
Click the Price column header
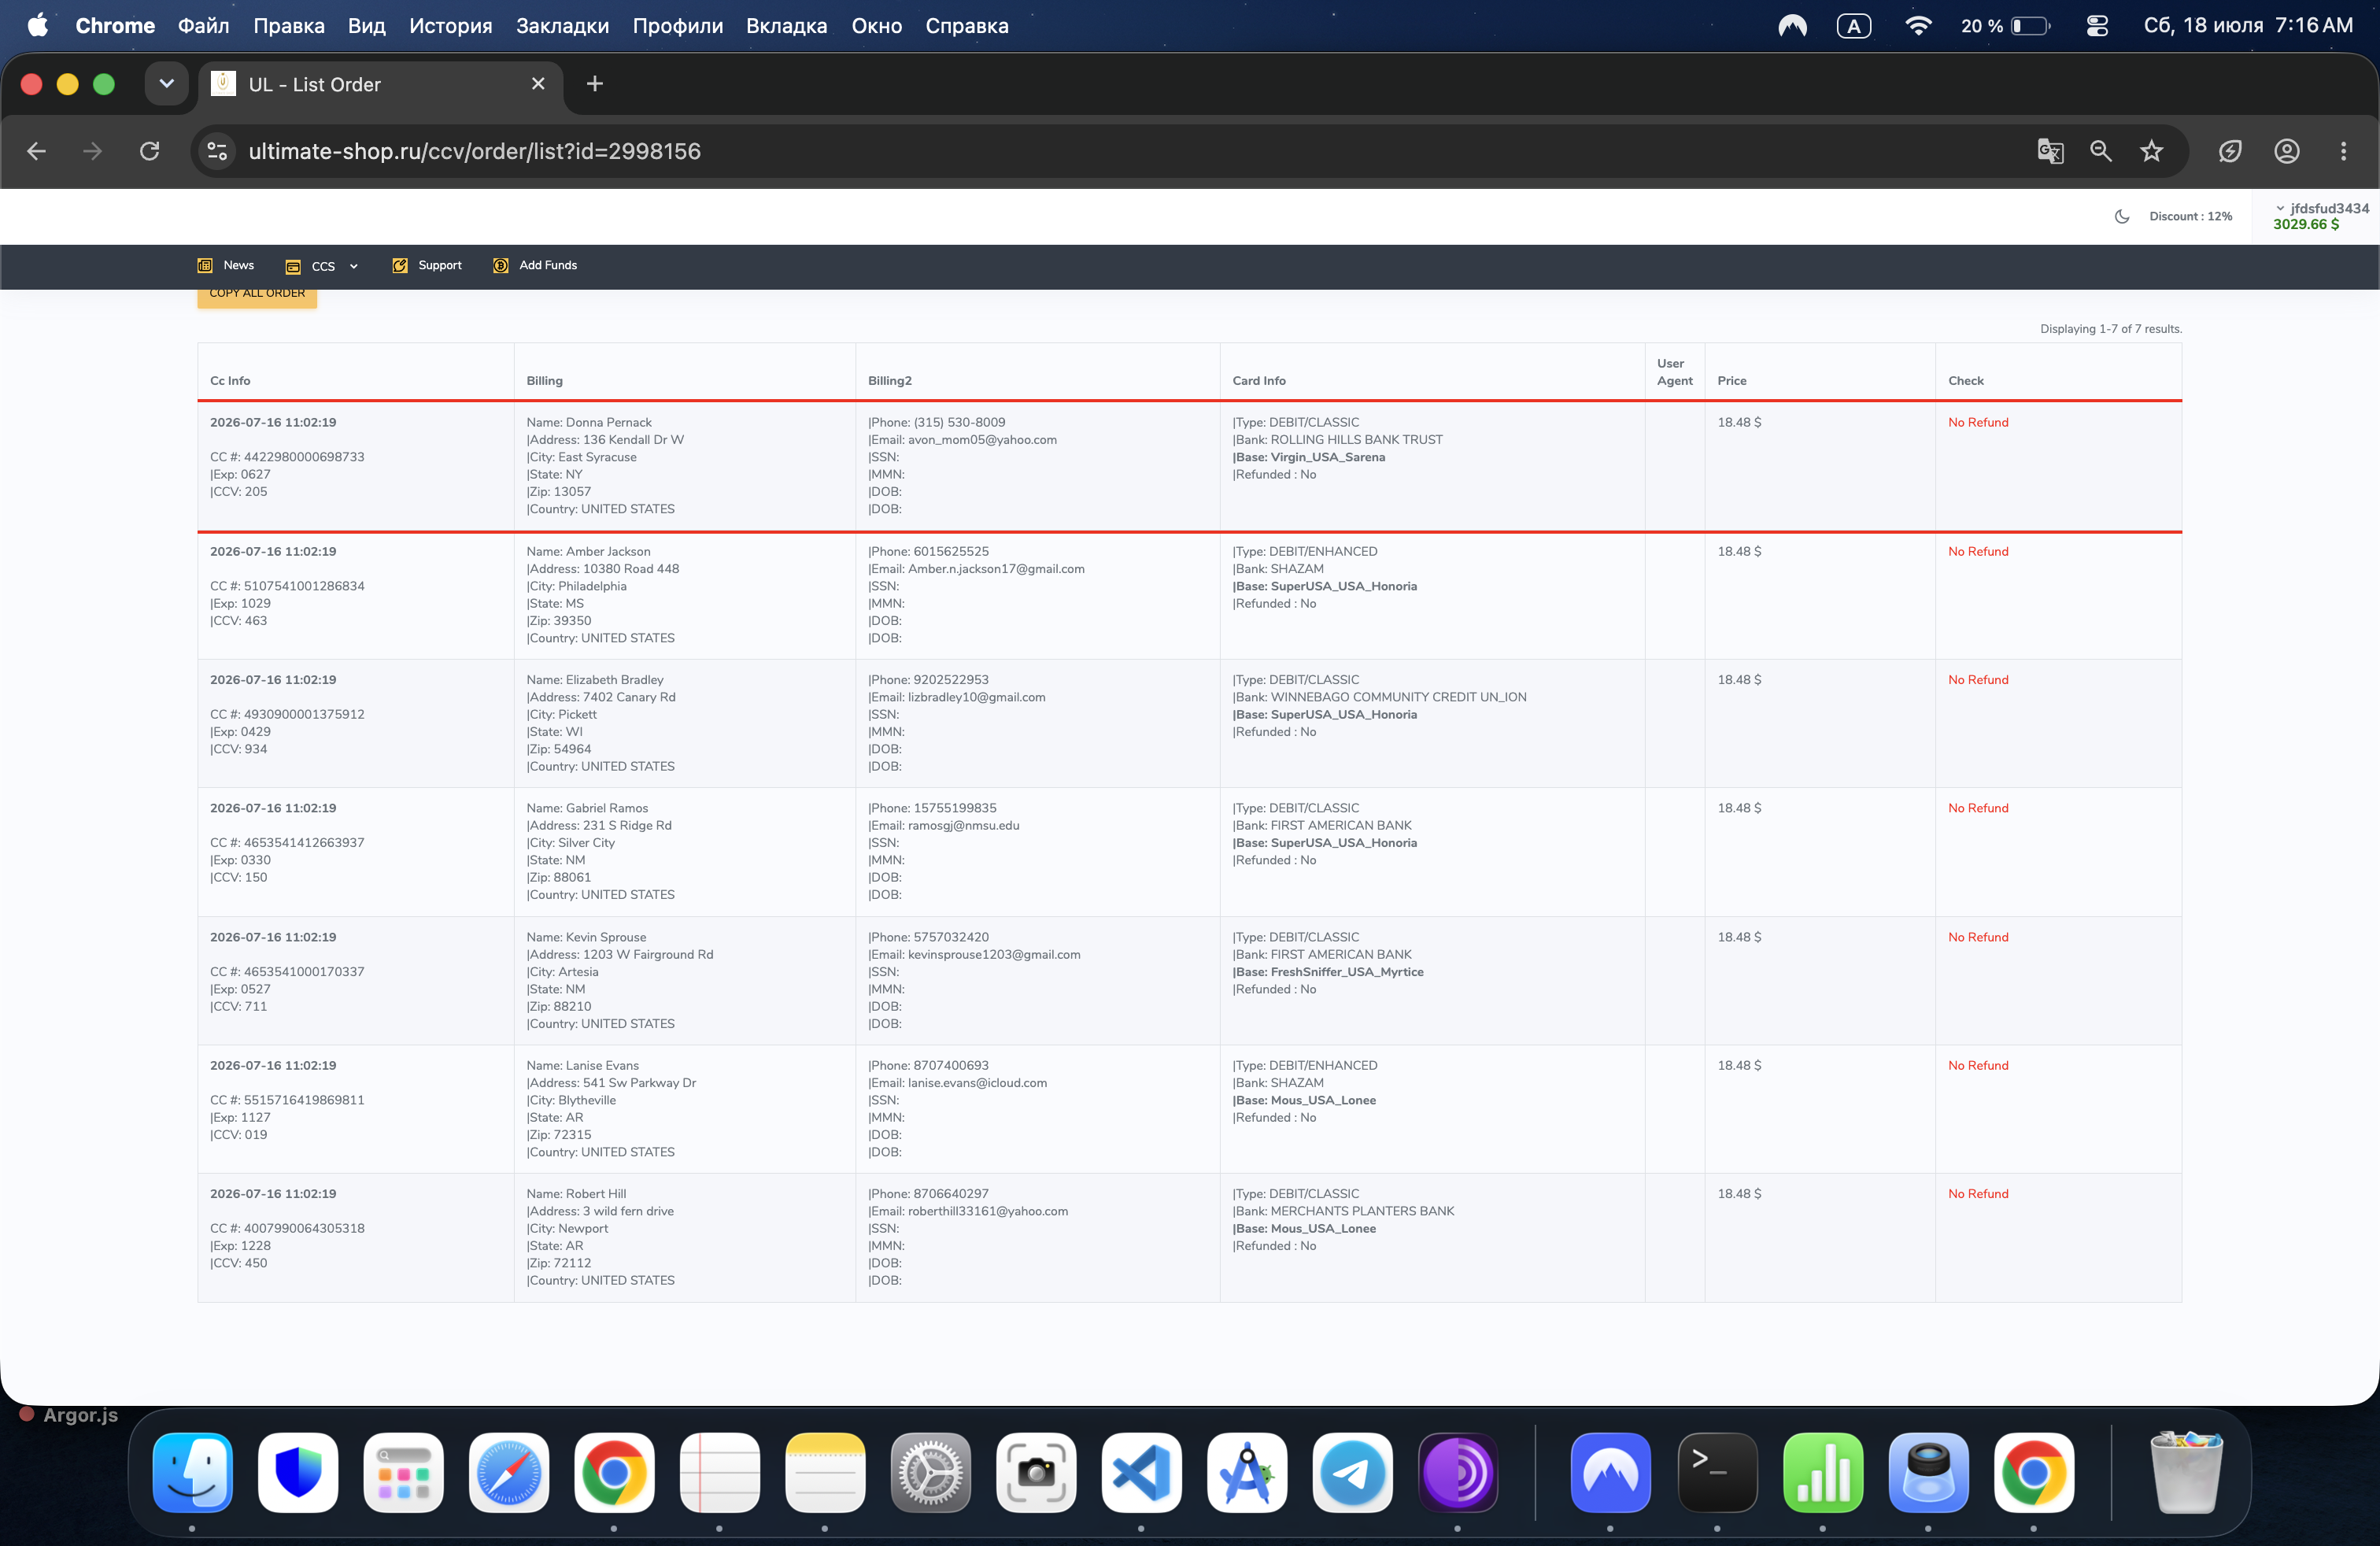click(1732, 381)
